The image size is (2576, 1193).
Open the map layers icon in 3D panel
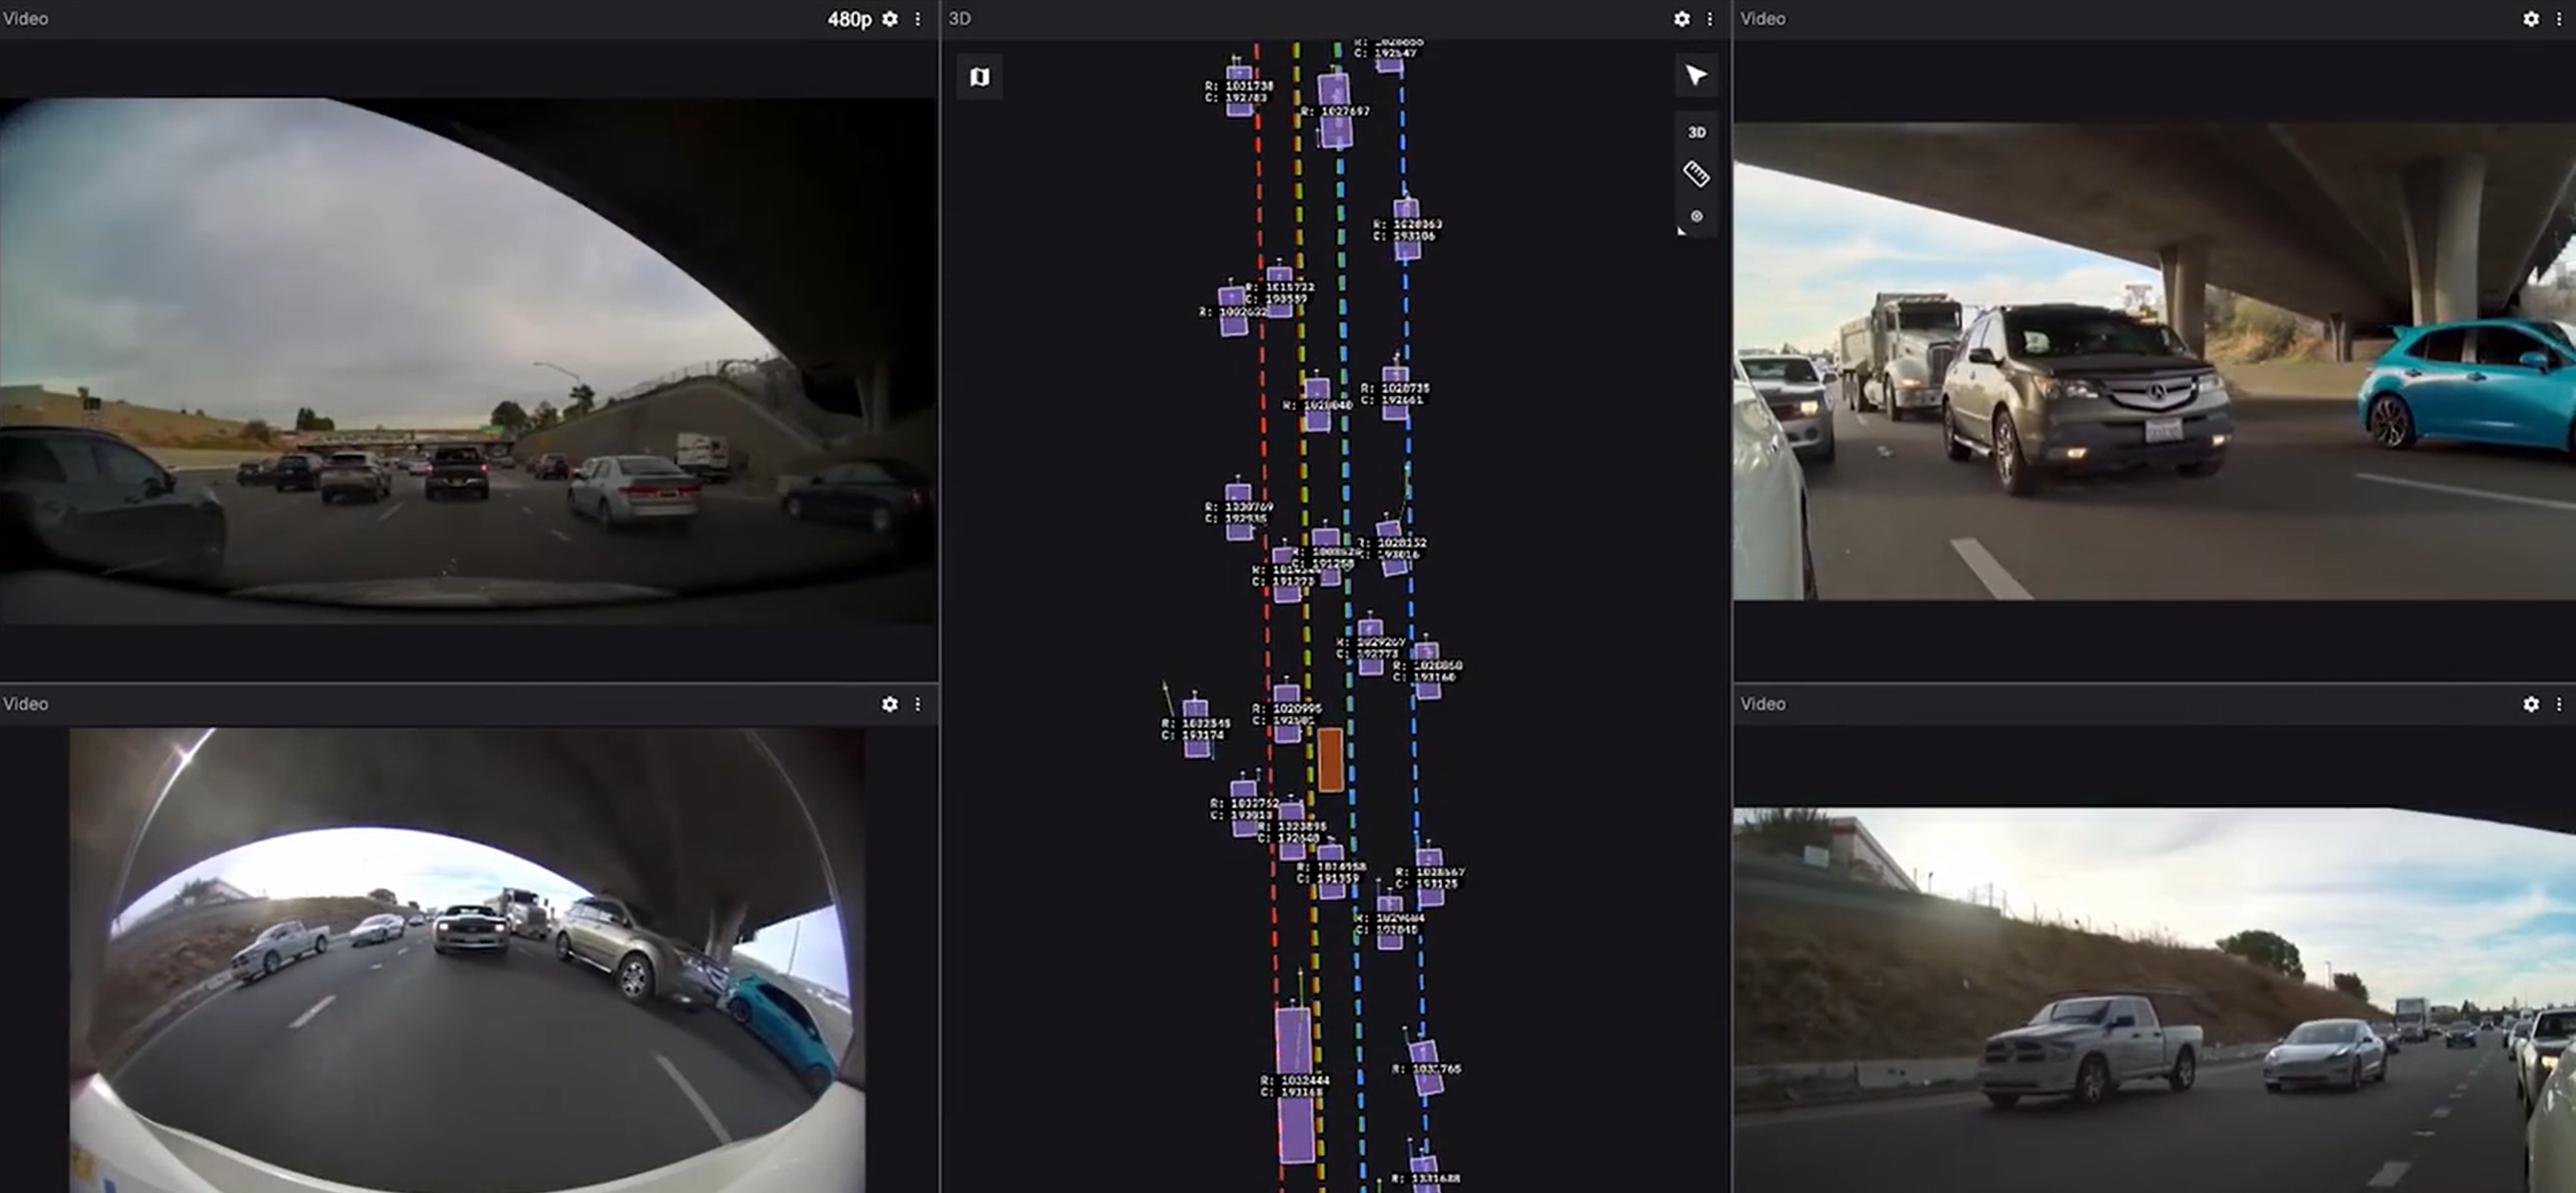click(979, 77)
